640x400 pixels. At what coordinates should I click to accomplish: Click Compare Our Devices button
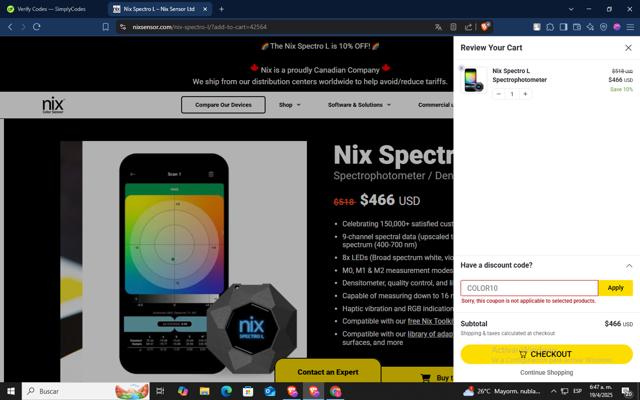223,105
